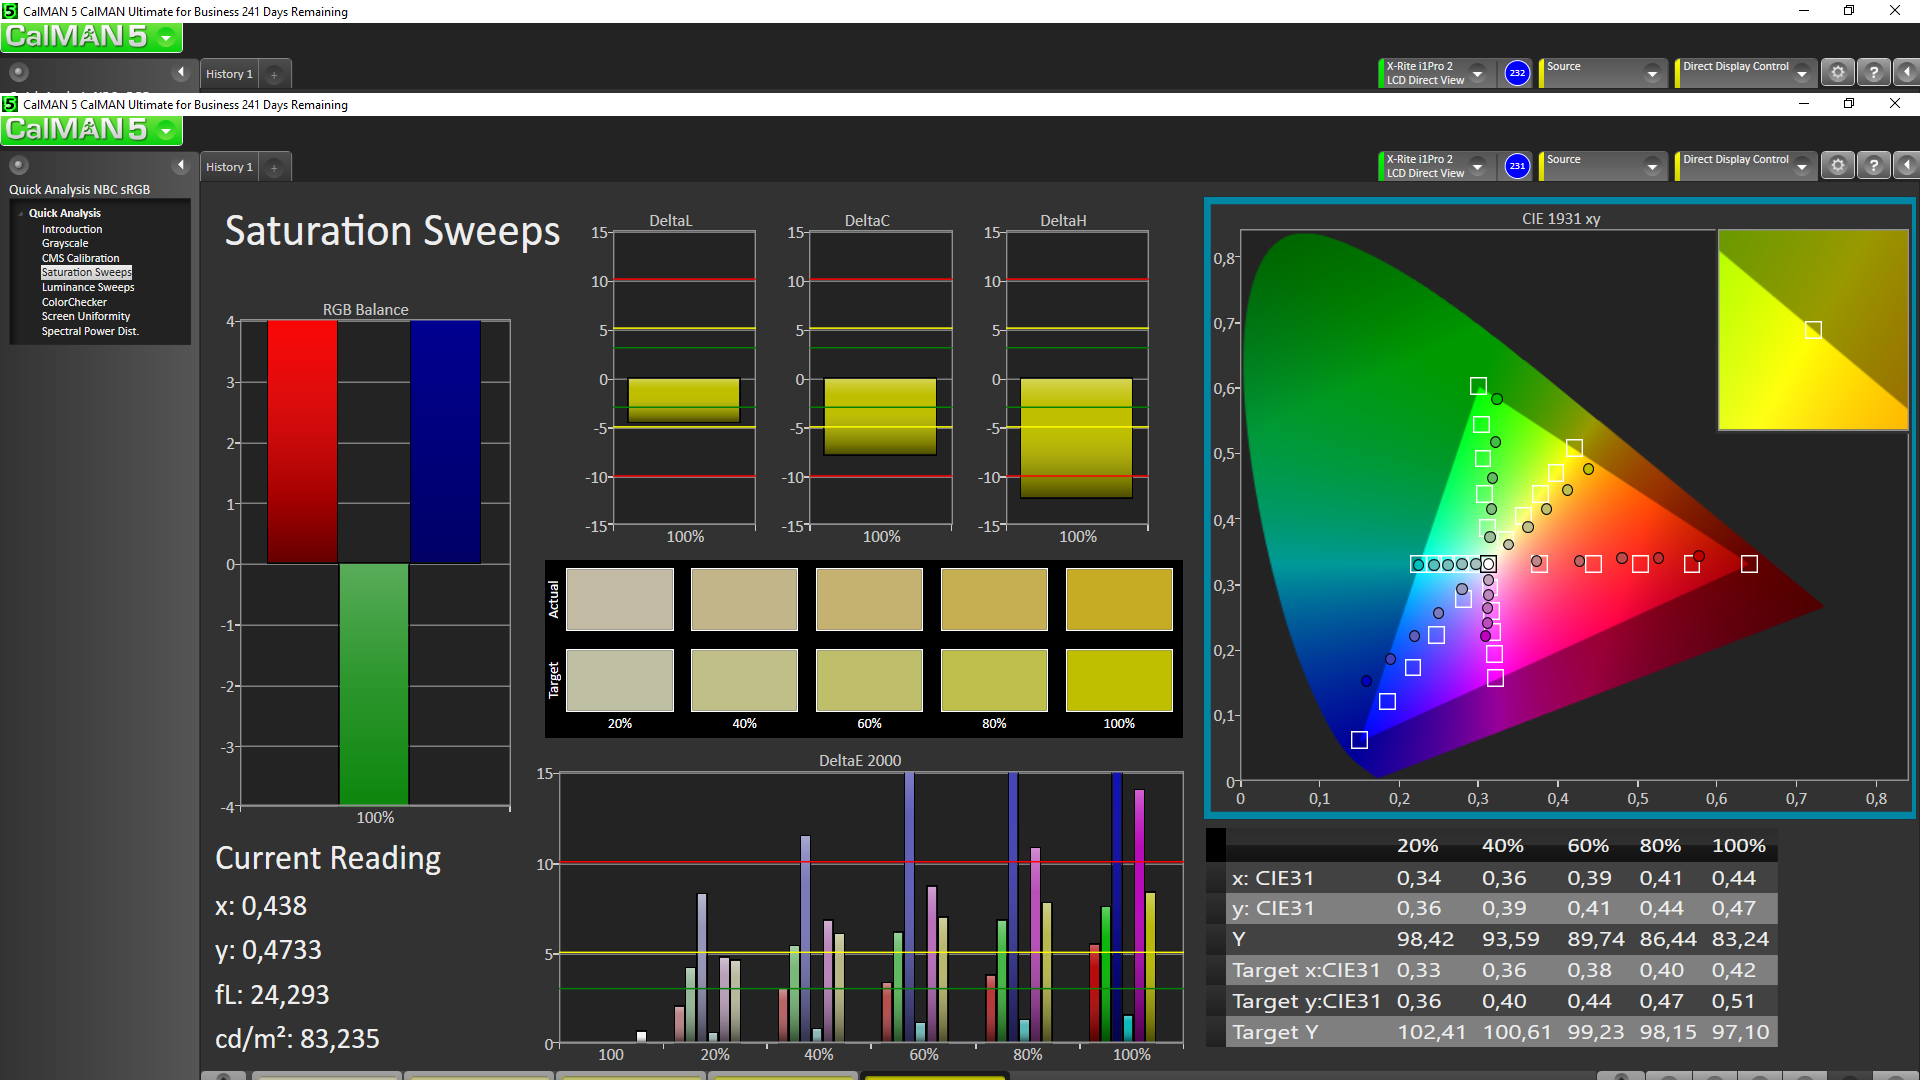Open settings gear in front CalMAN window
The width and height of the screenshot is (1920, 1080).
coord(1837,166)
